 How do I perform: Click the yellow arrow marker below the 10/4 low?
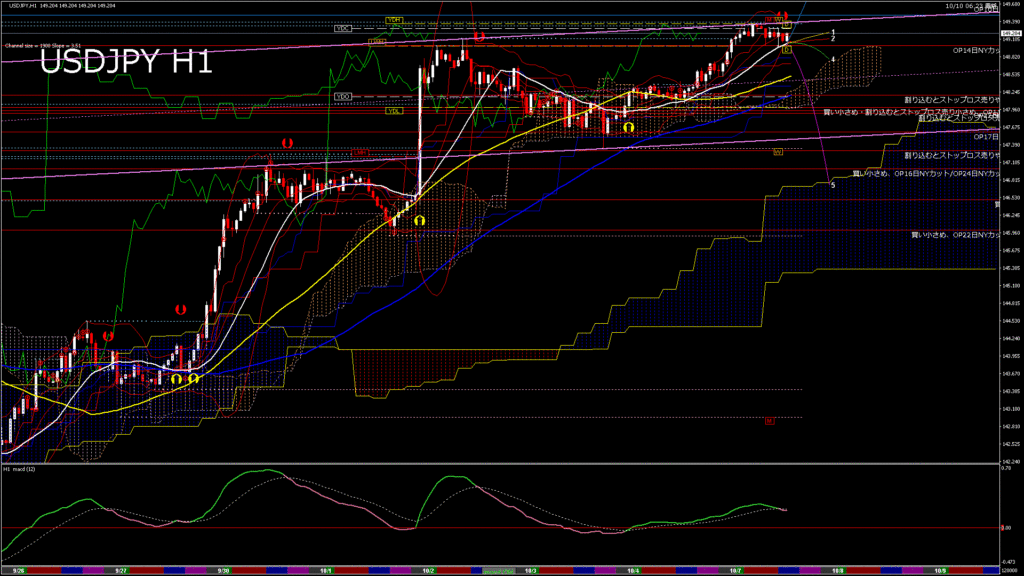point(628,128)
